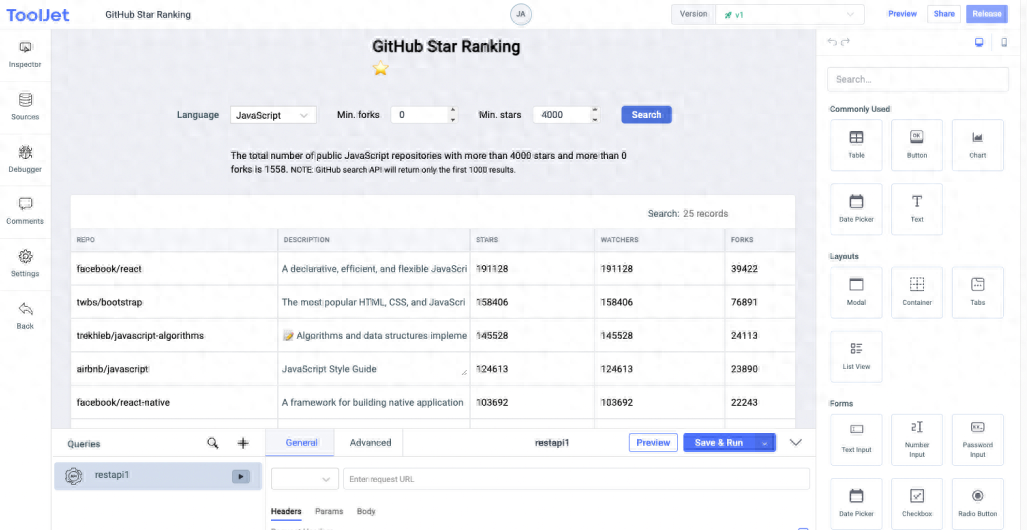The height and width of the screenshot is (530, 1027).
Task: Increase the Min. forks value
Action: [453, 111]
